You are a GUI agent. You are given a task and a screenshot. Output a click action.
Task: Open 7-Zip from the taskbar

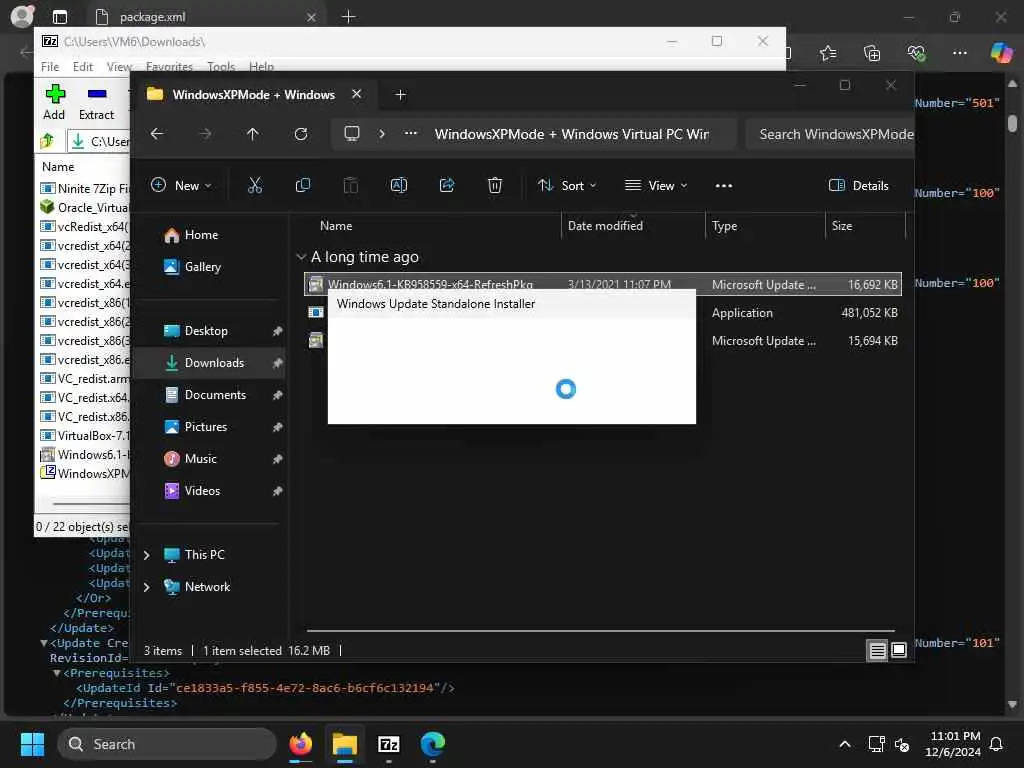coord(389,744)
